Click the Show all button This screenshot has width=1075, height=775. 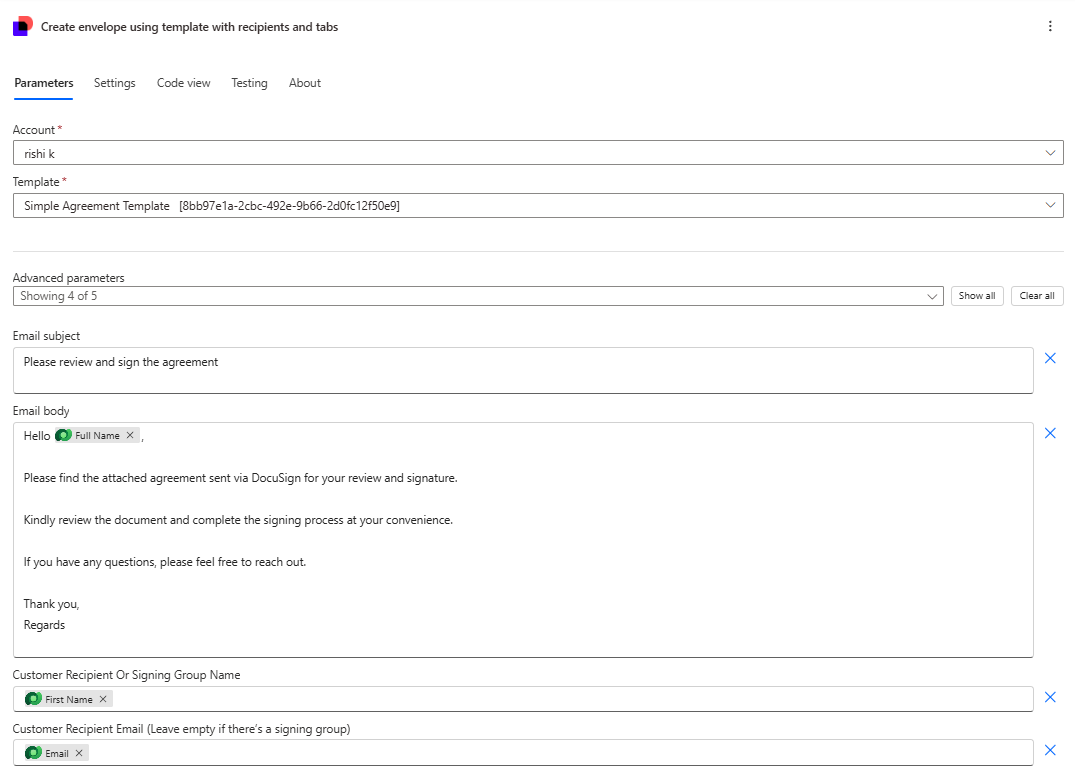pyautogui.click(x=977, y=296)
